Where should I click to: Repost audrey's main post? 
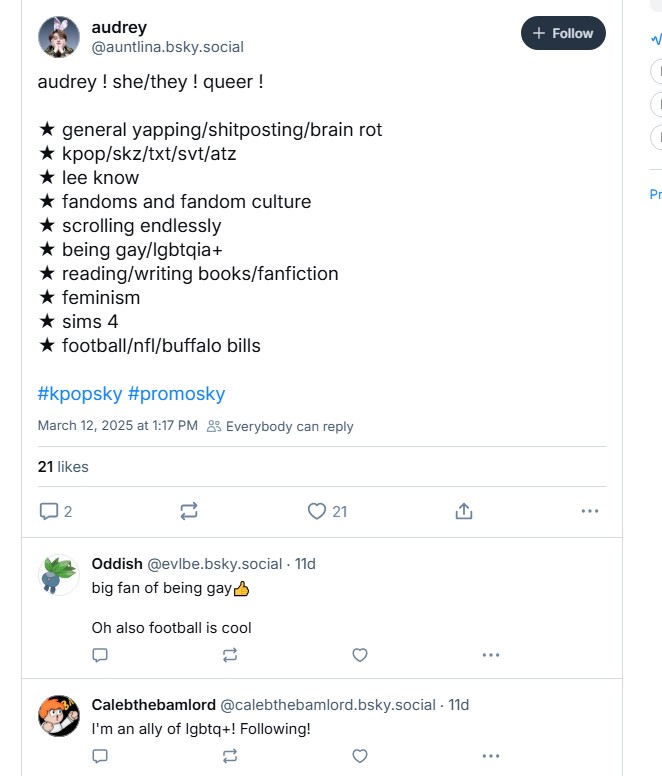click(x=189, y=511)
